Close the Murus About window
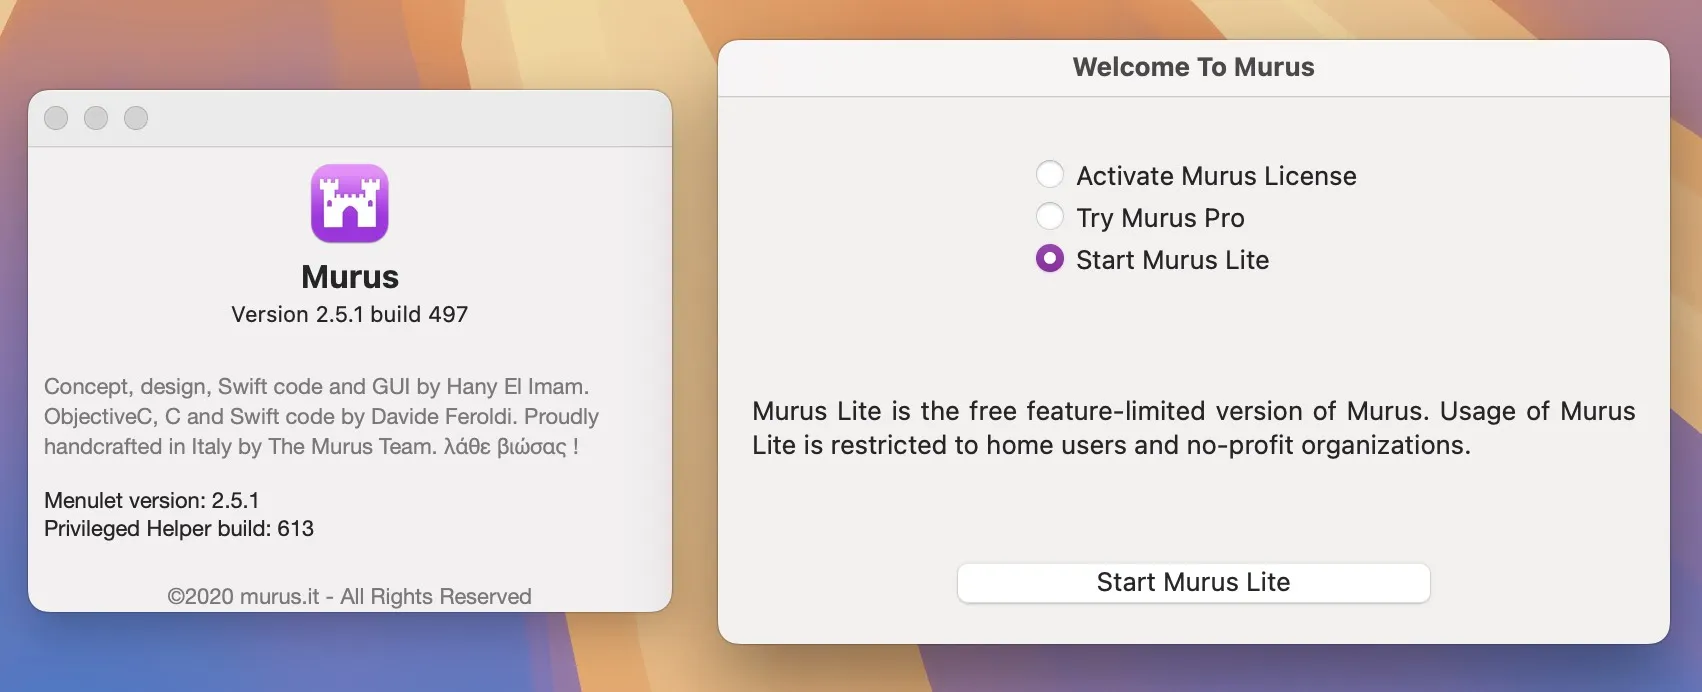 56,118
